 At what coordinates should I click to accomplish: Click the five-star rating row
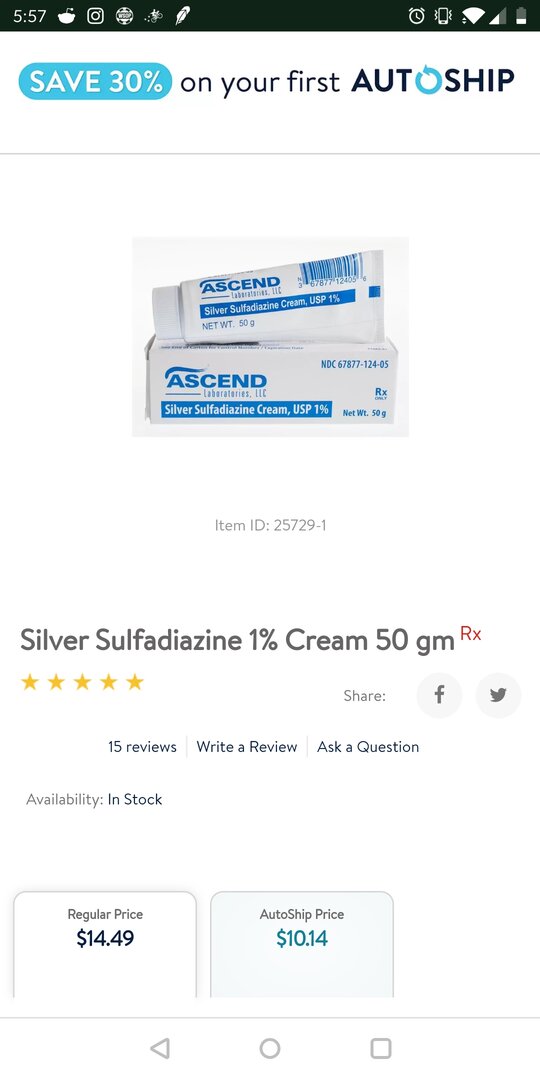coord(82,682)
